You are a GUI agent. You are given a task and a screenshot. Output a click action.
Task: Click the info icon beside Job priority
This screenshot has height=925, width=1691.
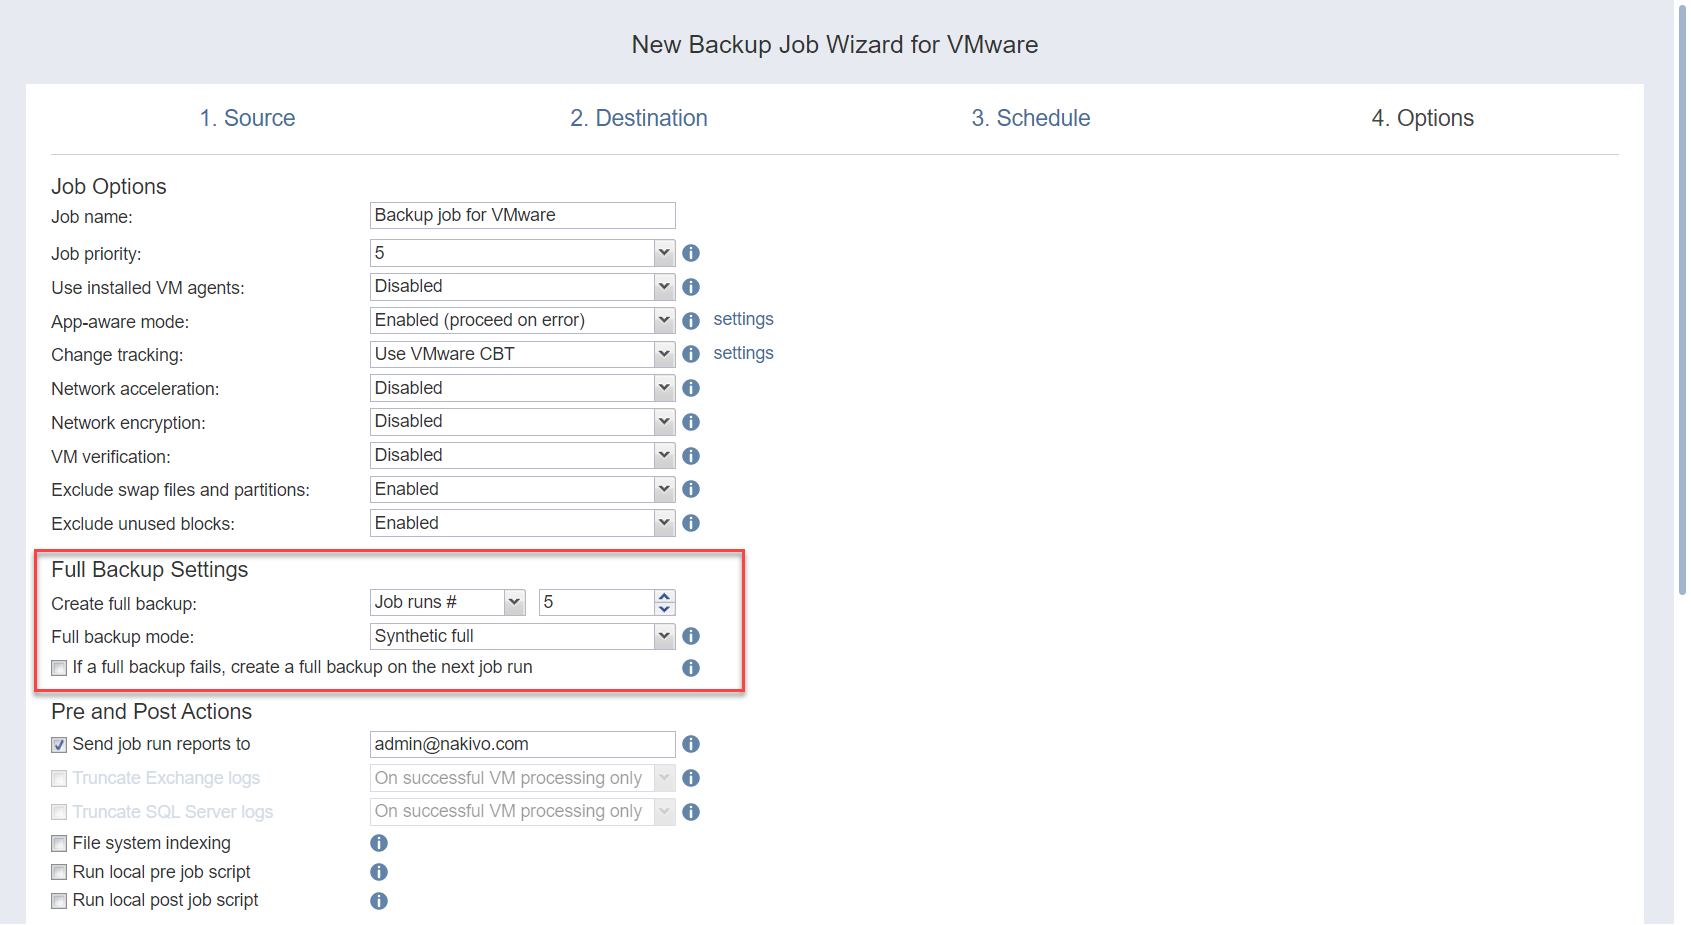point(691,253)
